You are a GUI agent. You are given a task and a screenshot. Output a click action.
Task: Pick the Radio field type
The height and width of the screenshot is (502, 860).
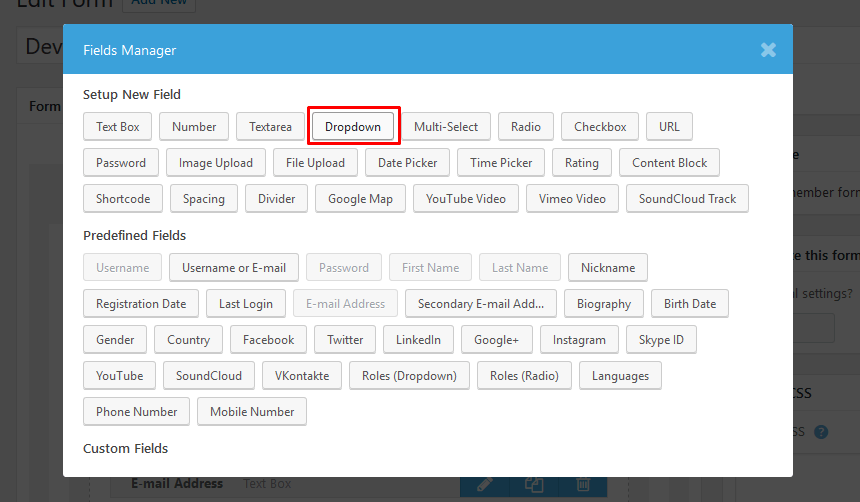click(x=526, y=127)
